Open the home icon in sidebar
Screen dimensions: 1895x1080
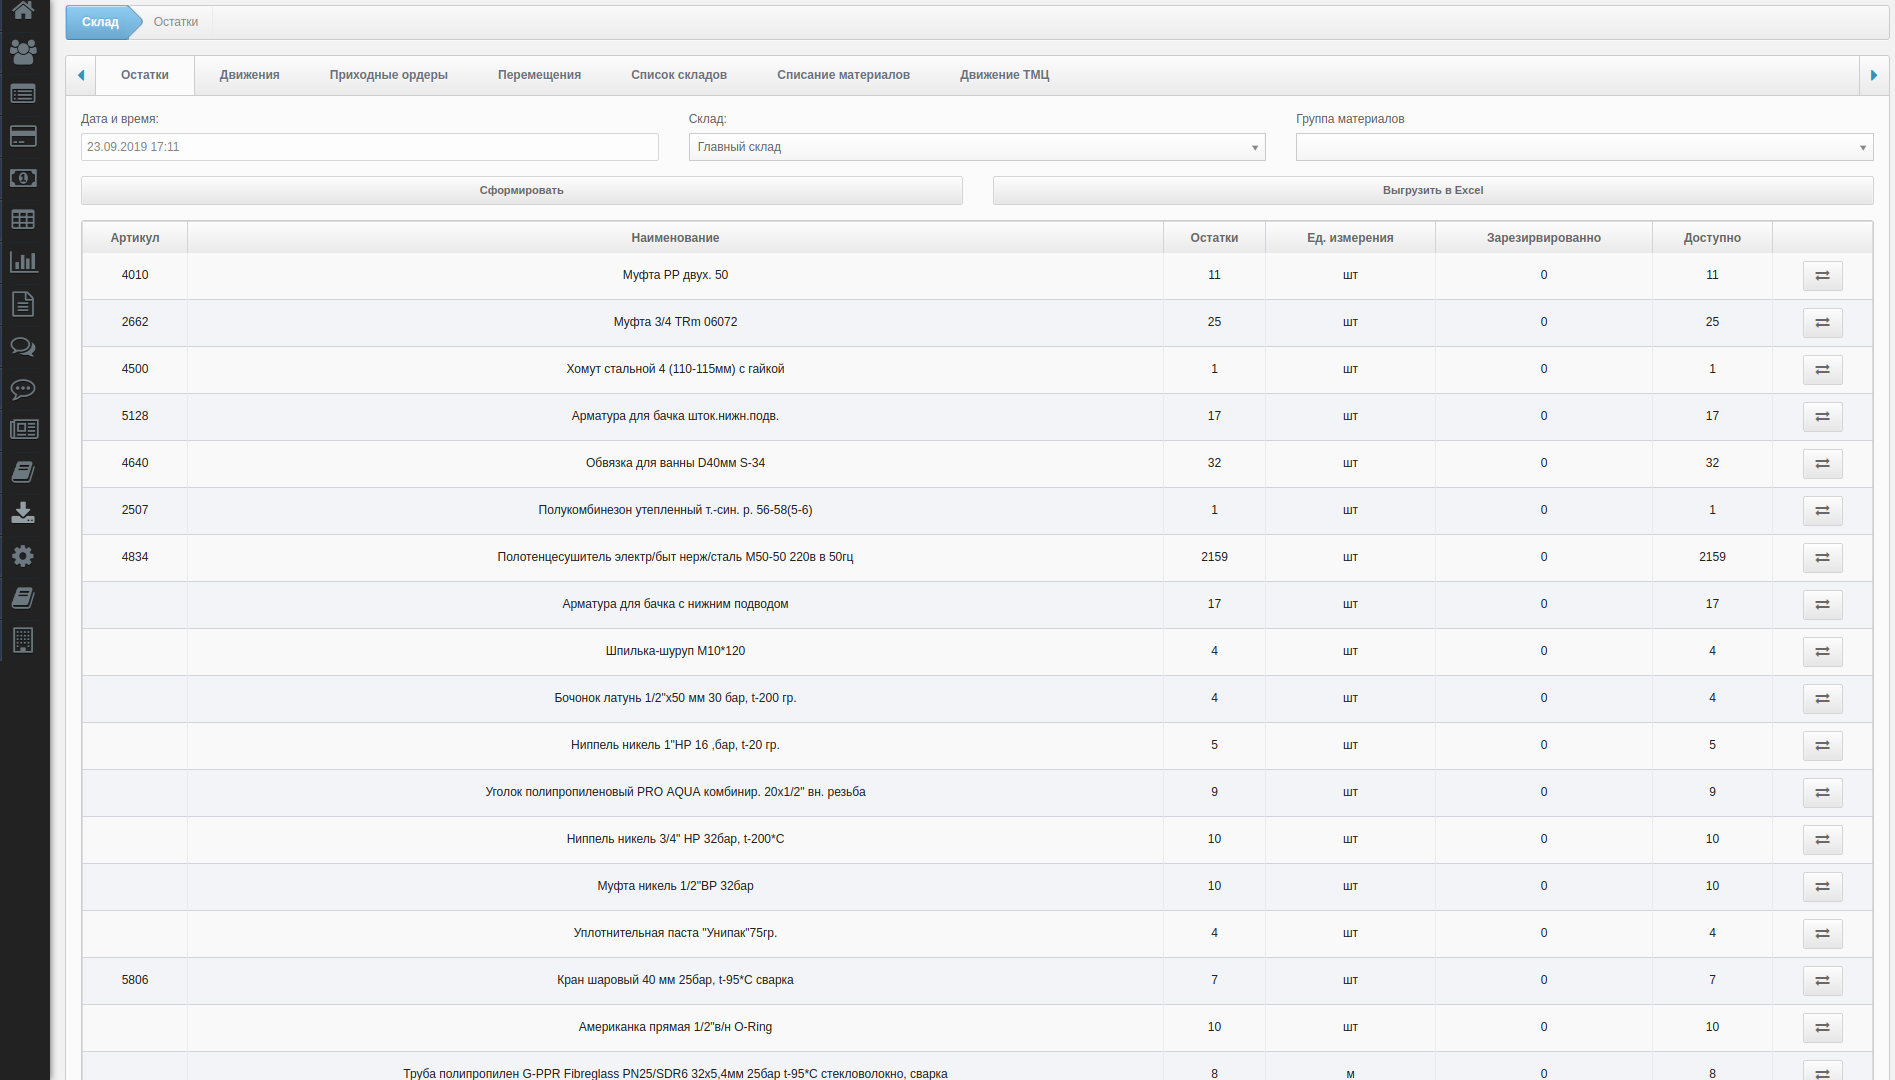23,10
